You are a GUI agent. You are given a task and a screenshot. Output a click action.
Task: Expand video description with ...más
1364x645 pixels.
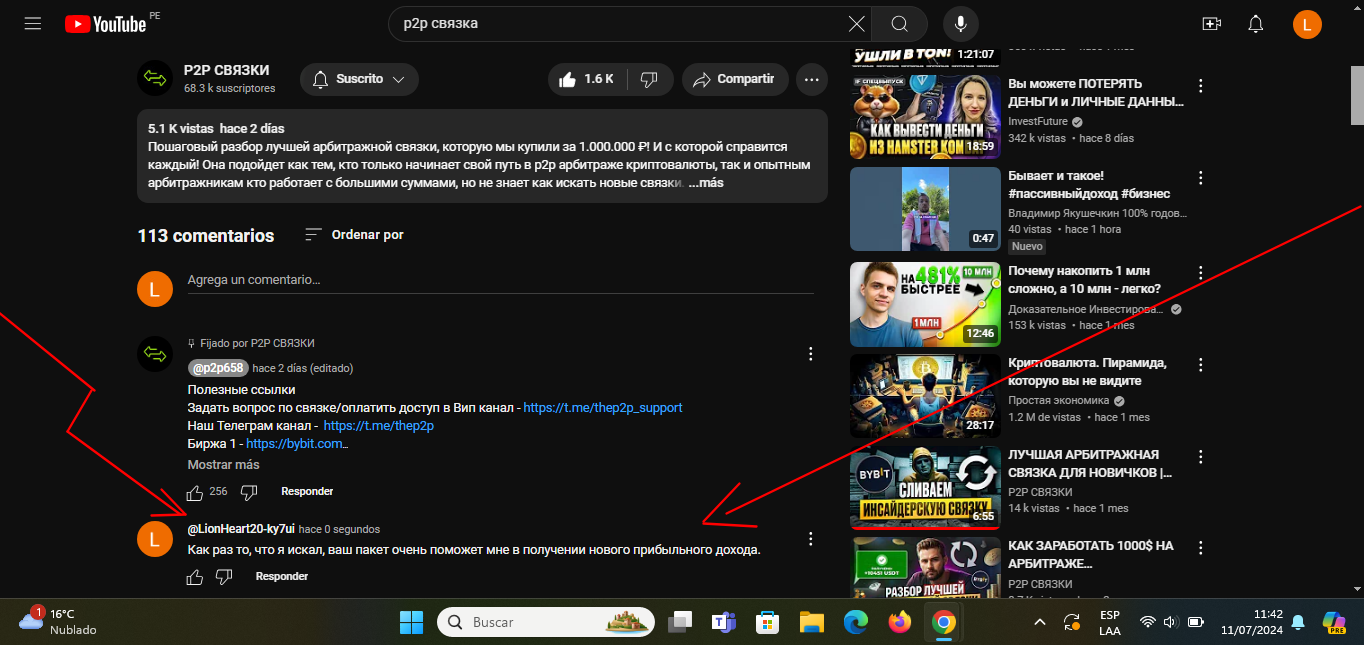(x=706, y=183)
